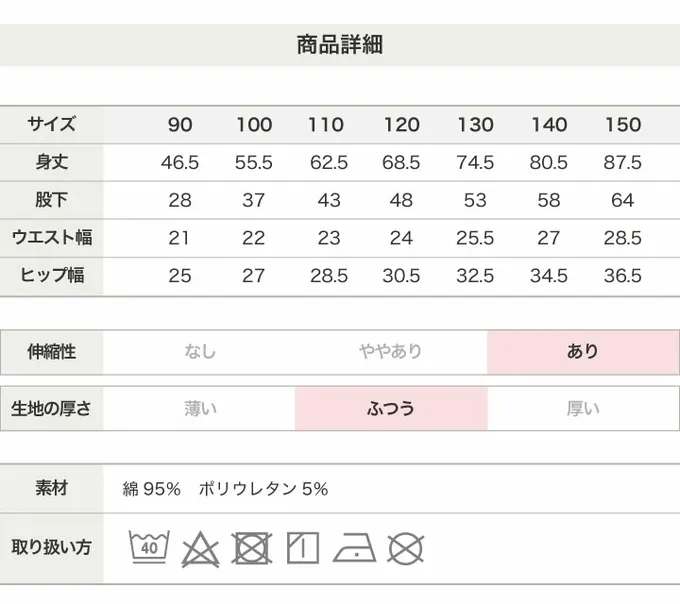
Task: Click the line-dry square icon
Action: point(302,548)
